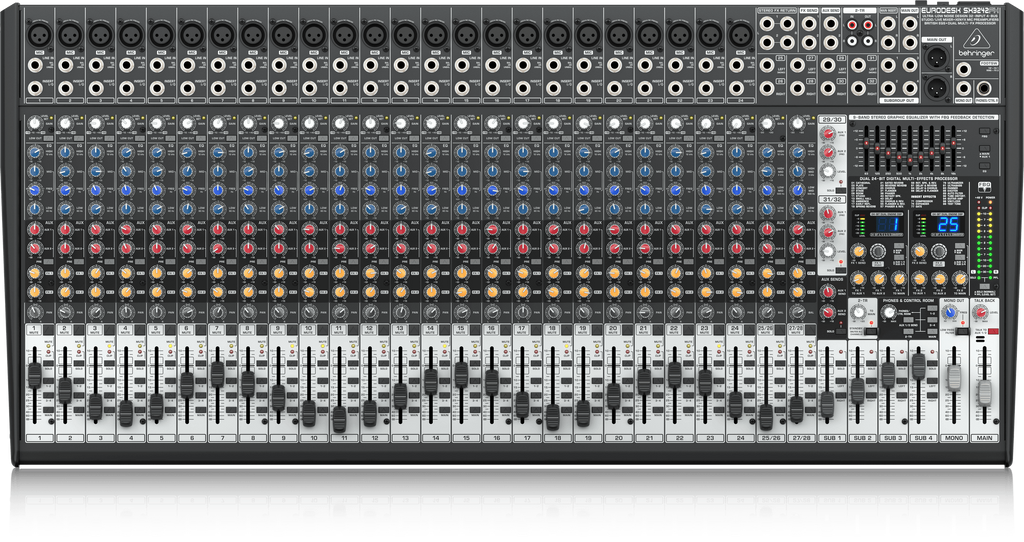This screenshot has height=542, width=1024.
Task: Toggle channel 1 LOW CUT button
Action: (x=46, y=138)
